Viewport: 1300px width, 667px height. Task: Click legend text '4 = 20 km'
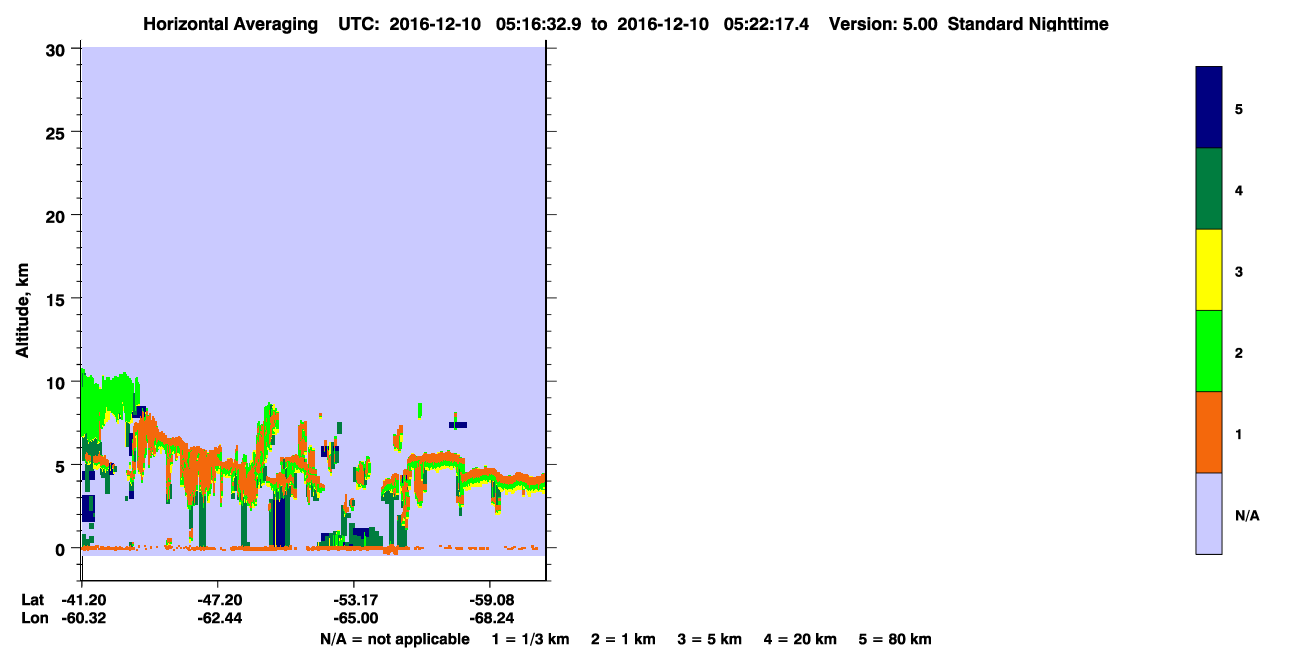coord(801,639)
